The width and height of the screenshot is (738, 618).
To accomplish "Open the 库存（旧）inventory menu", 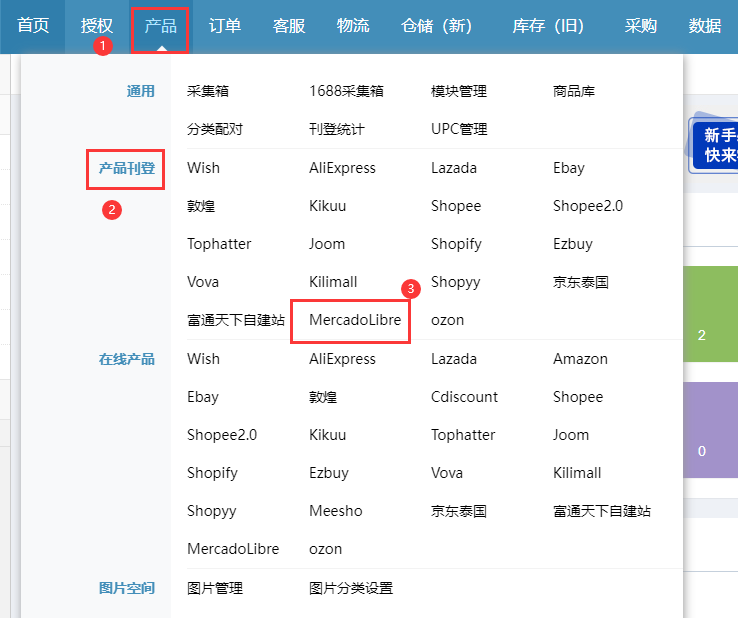I will coord(548,25).
